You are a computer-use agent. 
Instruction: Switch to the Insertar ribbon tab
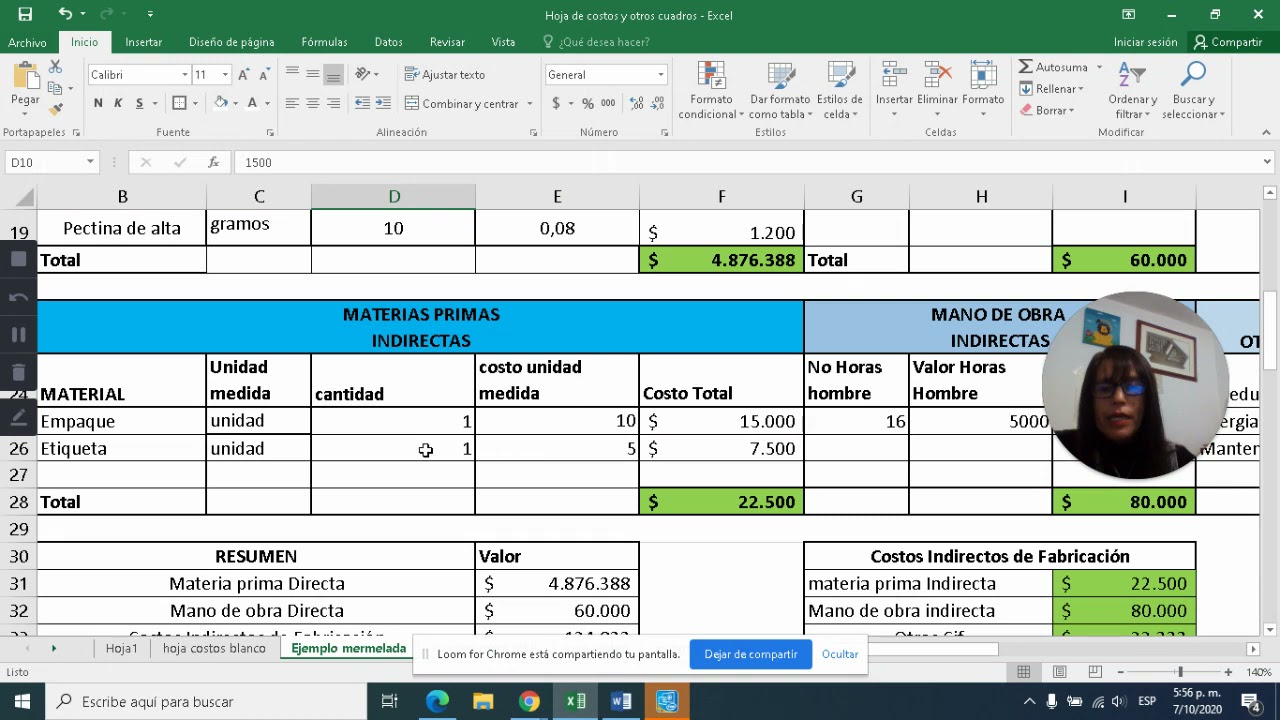[x=144, y=42]
